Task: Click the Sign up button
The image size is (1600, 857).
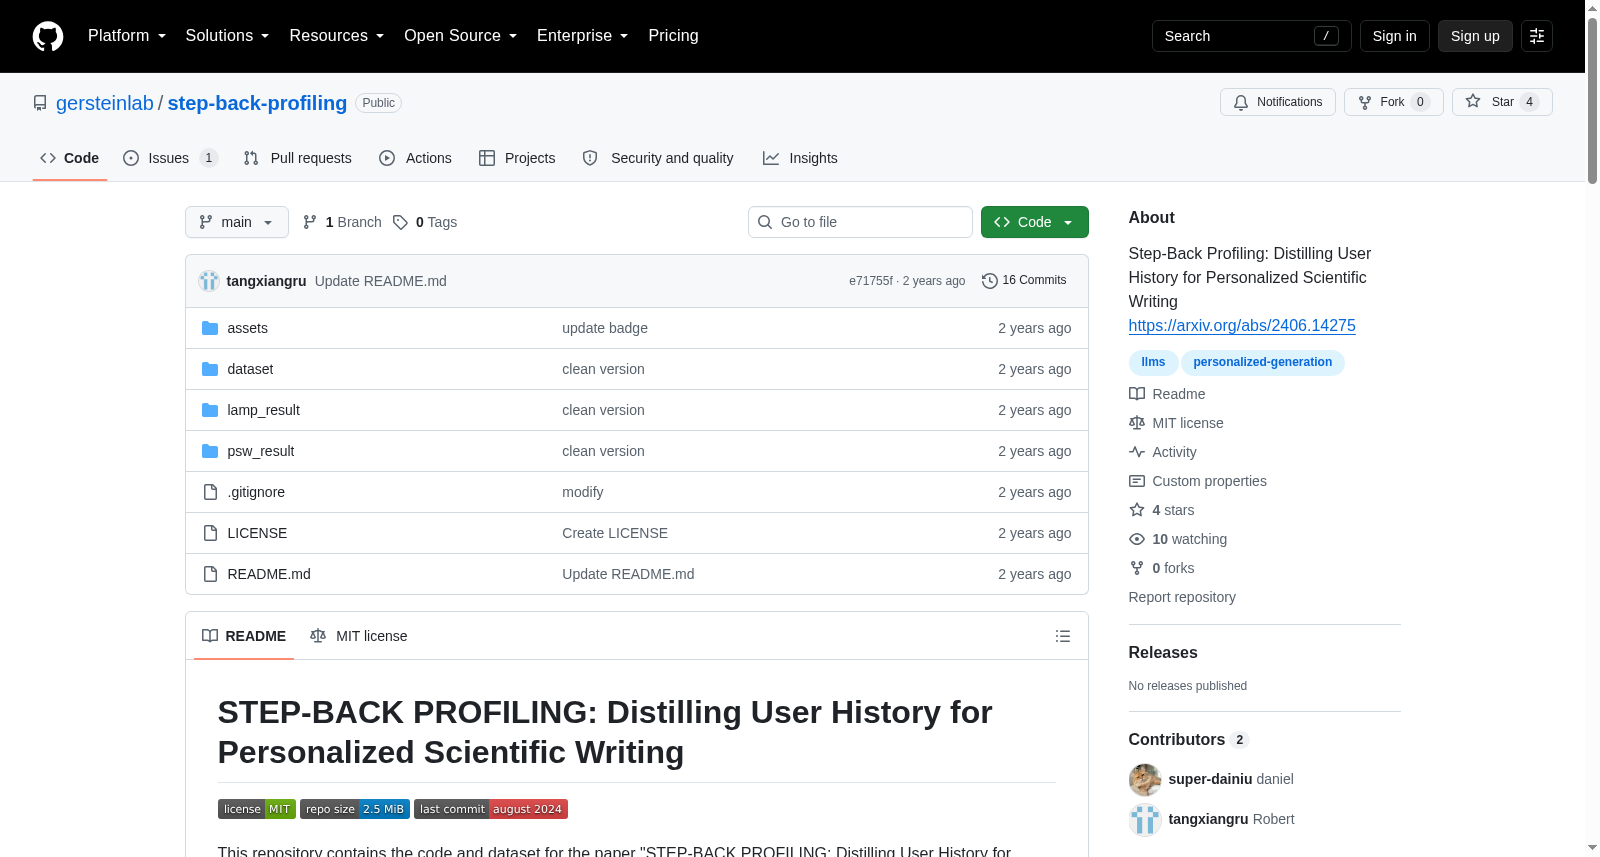Action: pos(1475,36)
